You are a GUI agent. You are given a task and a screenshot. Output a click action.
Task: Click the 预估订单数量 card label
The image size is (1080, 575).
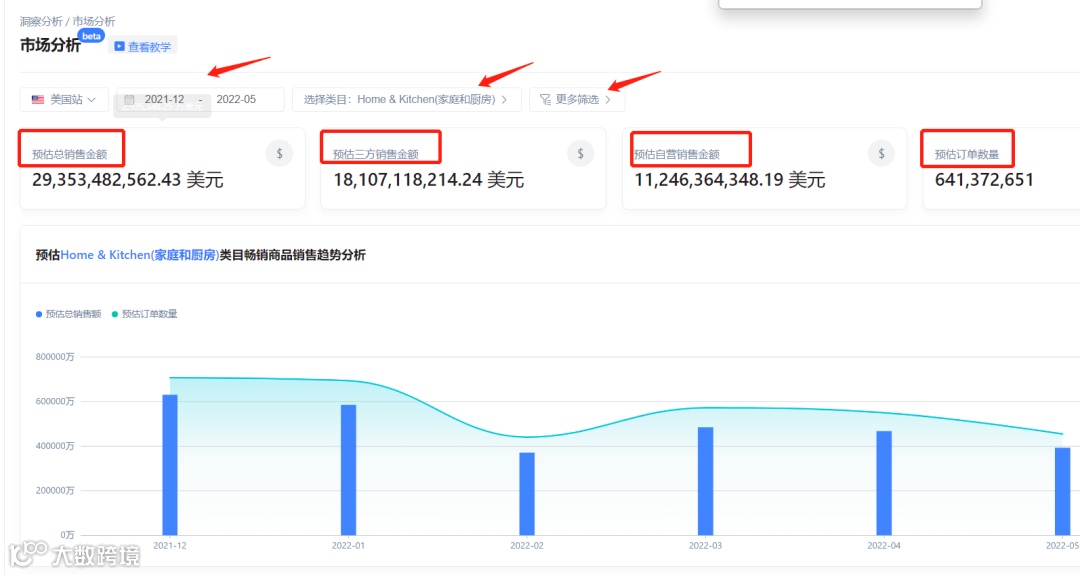coord(966,154)
